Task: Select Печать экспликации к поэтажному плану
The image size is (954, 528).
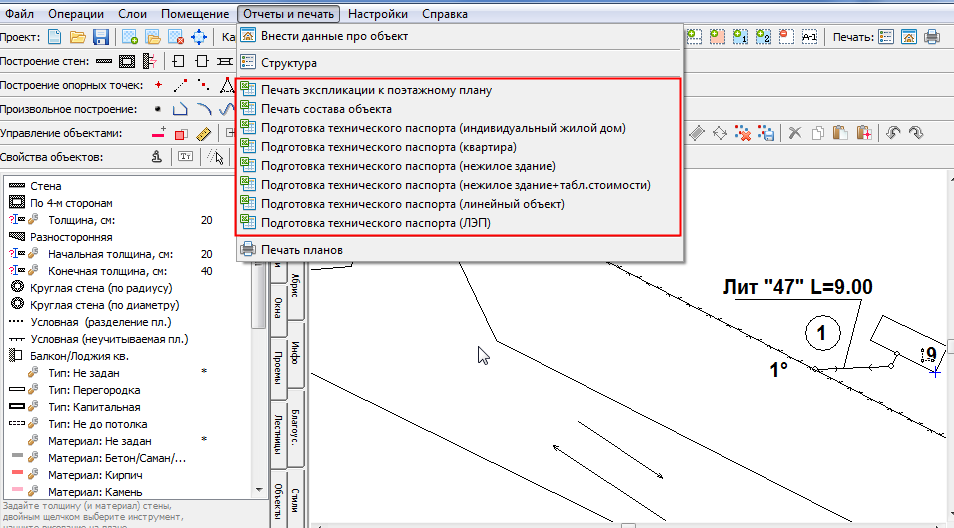Action: [460, 90]
